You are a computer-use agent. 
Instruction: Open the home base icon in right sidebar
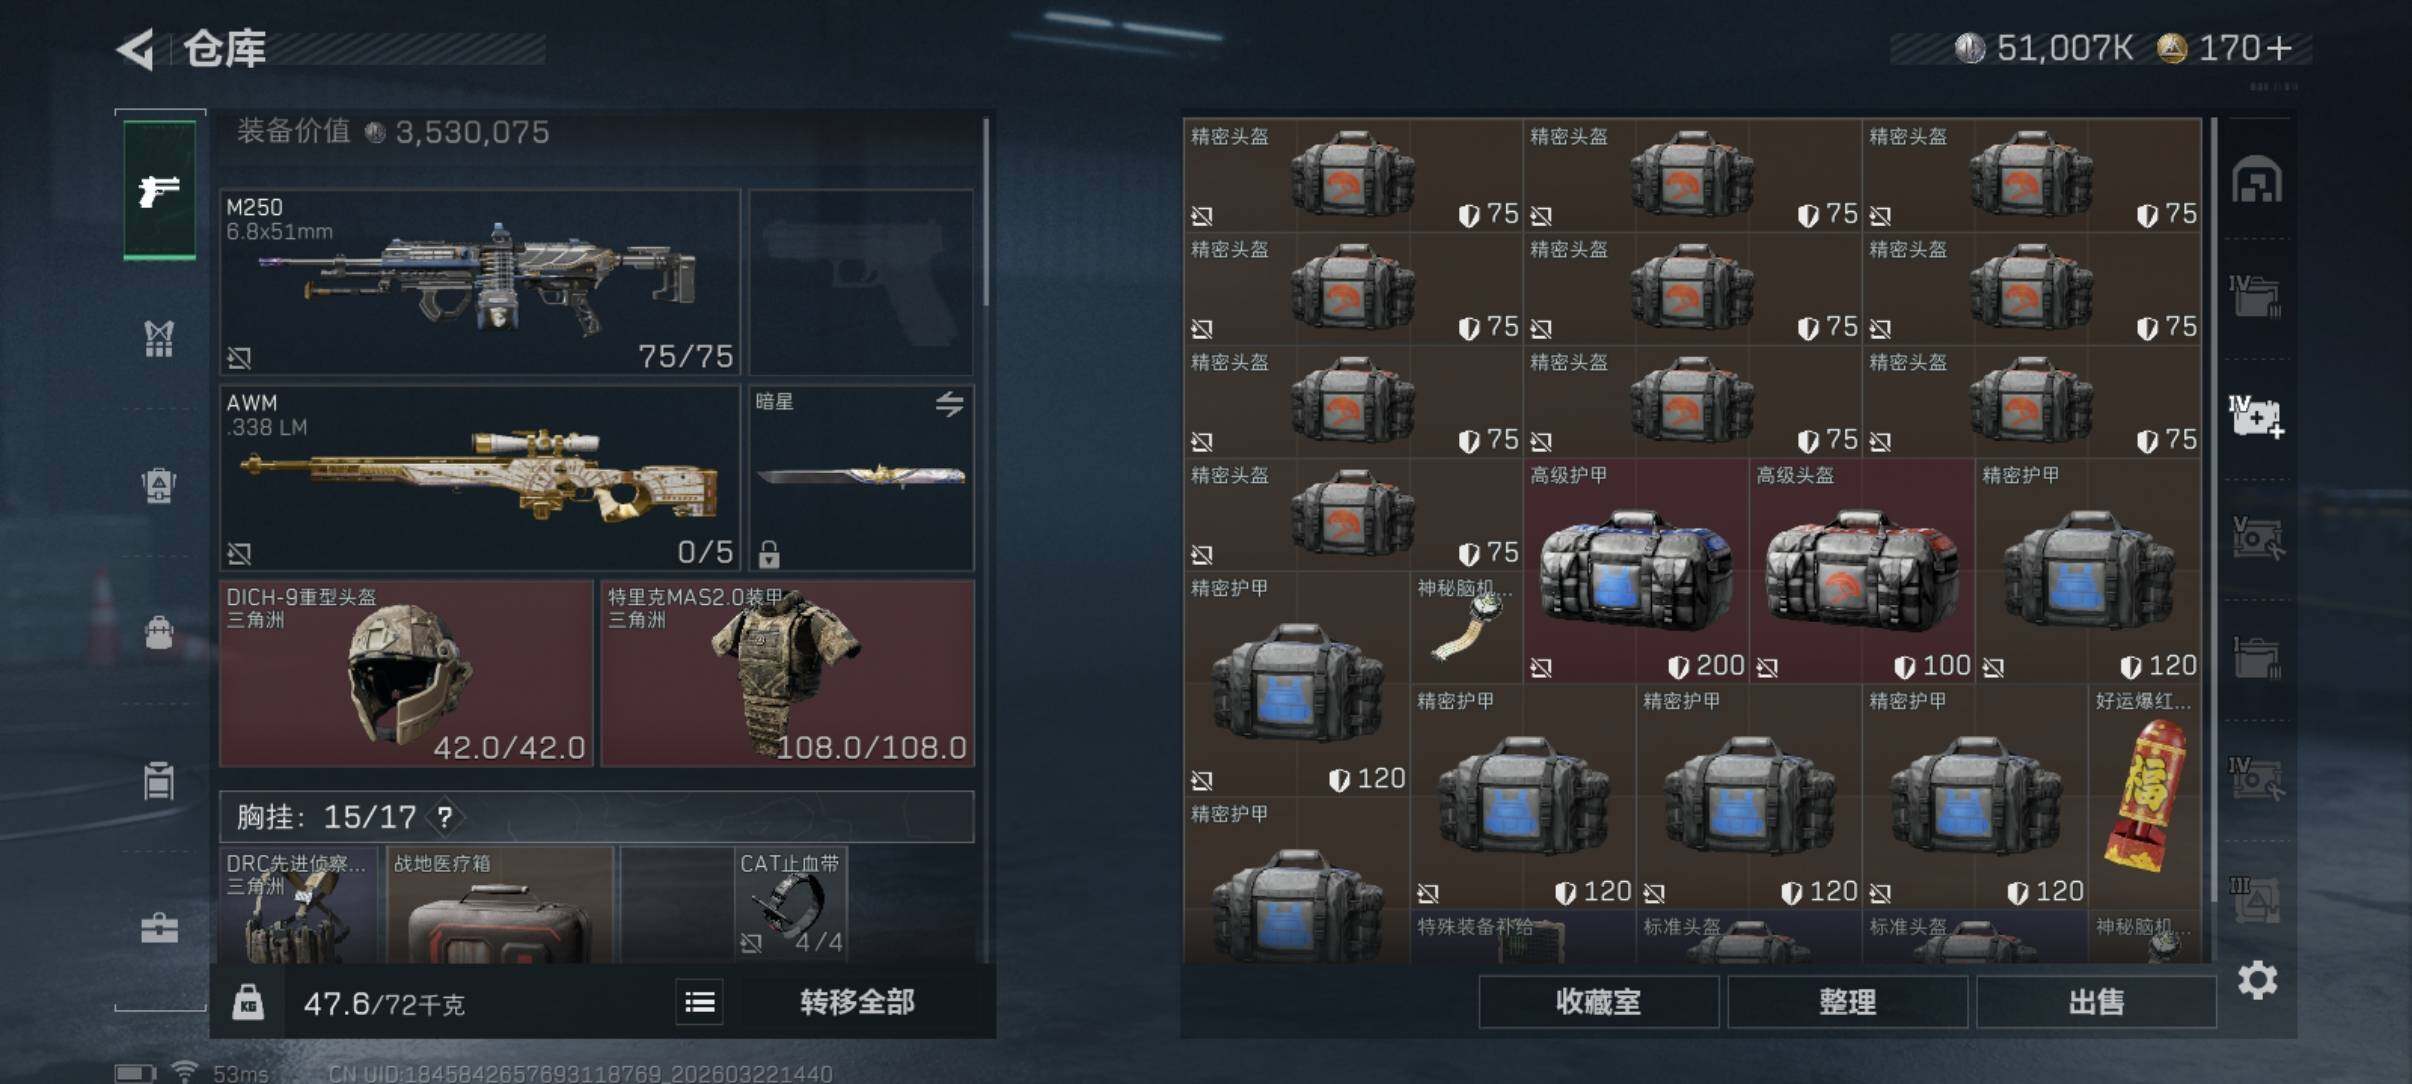pyautogui.click(x=2257, y=179)
